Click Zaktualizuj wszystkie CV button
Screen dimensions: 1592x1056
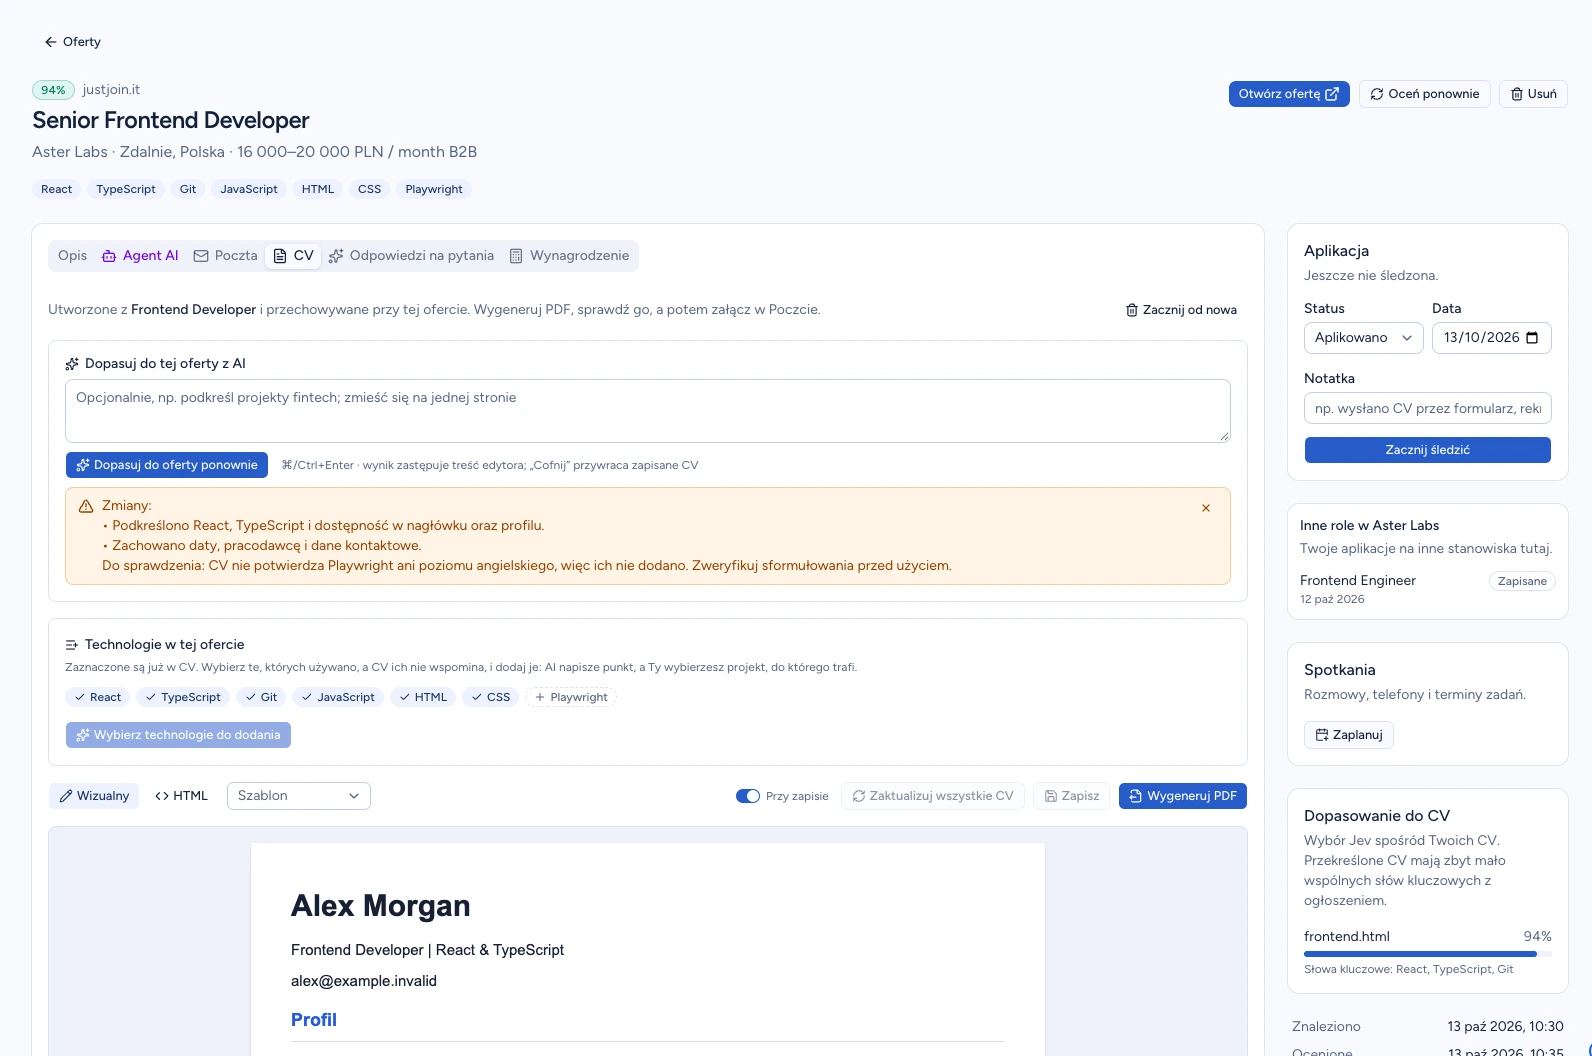pos(933,796)
